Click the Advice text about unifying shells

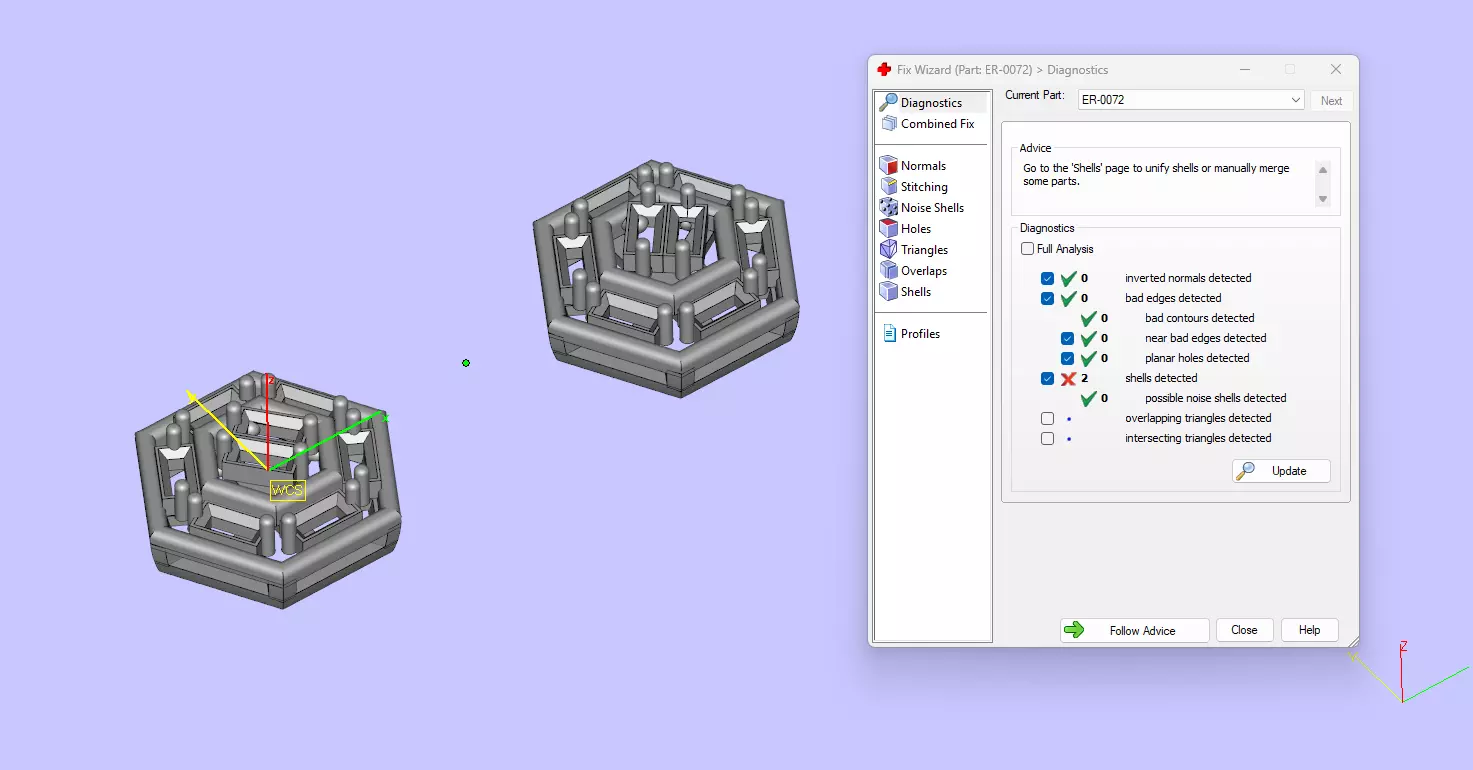tap(1156, 175)
